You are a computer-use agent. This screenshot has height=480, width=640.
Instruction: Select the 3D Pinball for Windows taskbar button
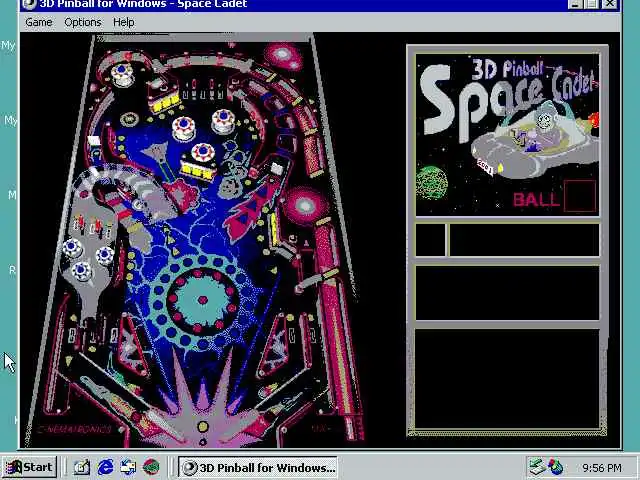(x=258, y=467)
